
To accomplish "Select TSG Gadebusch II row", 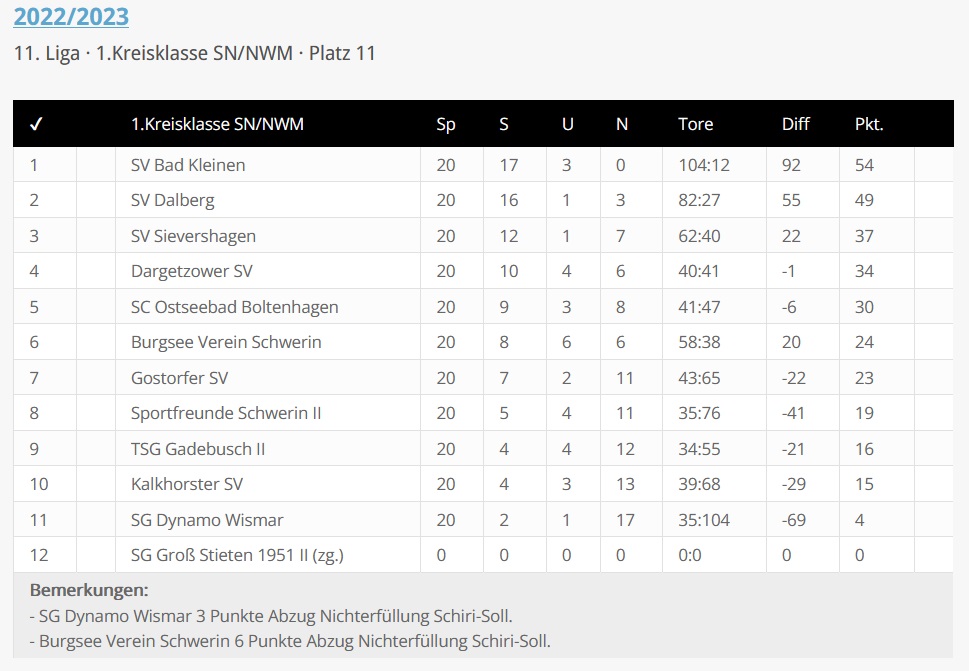I will click(198, 449).
